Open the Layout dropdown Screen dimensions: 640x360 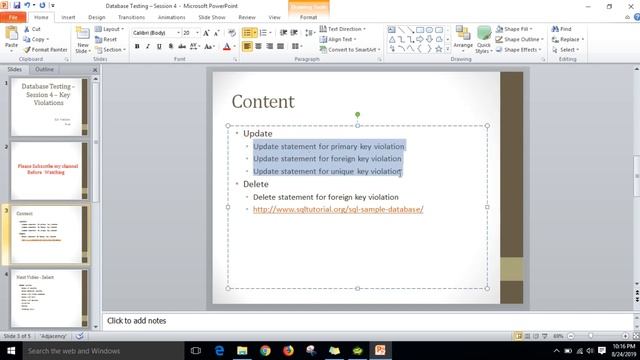click(109, 29)
